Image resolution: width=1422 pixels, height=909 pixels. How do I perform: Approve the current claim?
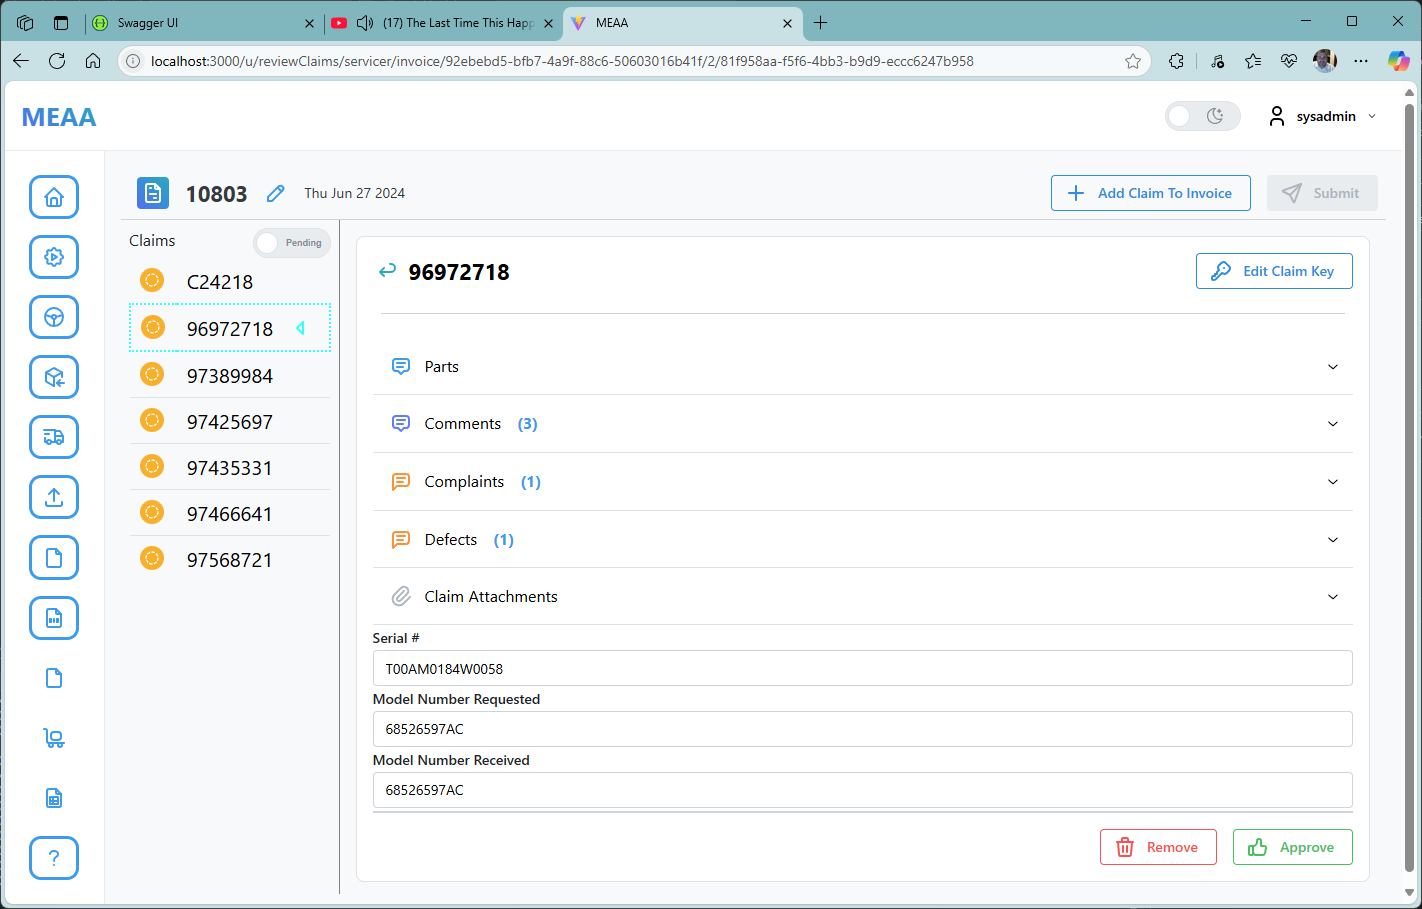(1292, 847)
